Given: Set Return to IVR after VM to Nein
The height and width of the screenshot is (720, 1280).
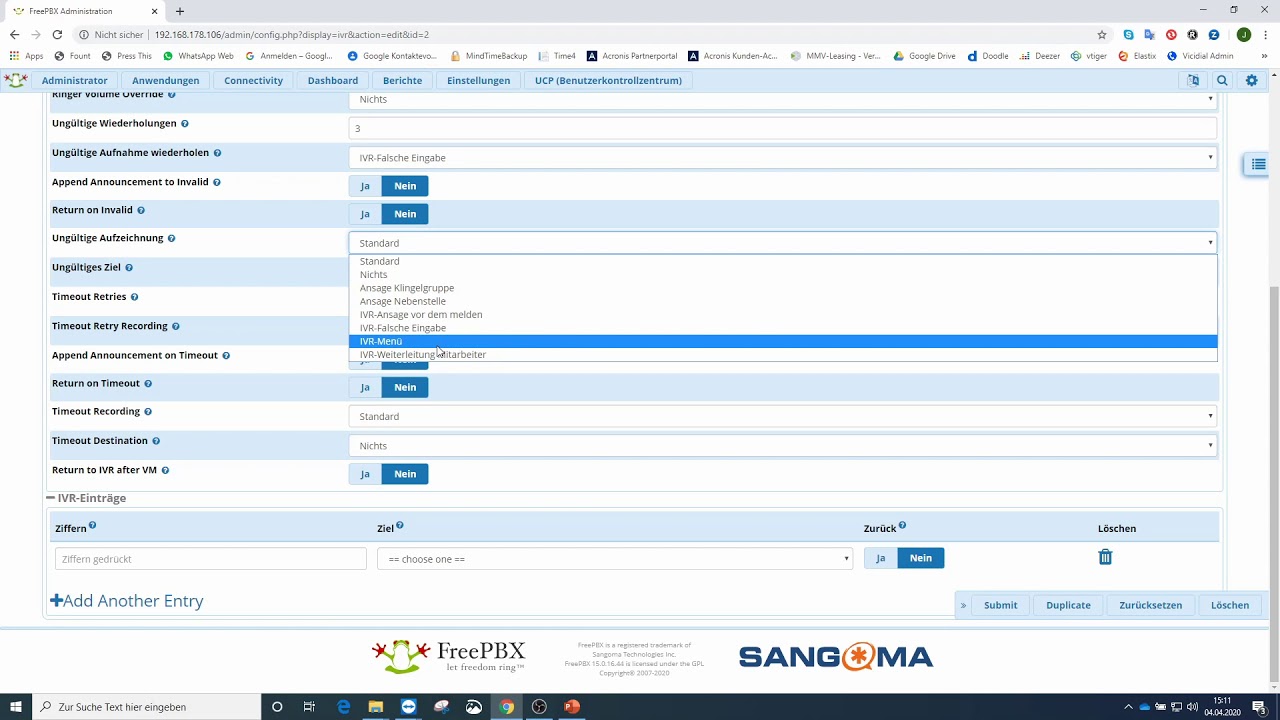Looking at the screenshot, I should (405, 474).
